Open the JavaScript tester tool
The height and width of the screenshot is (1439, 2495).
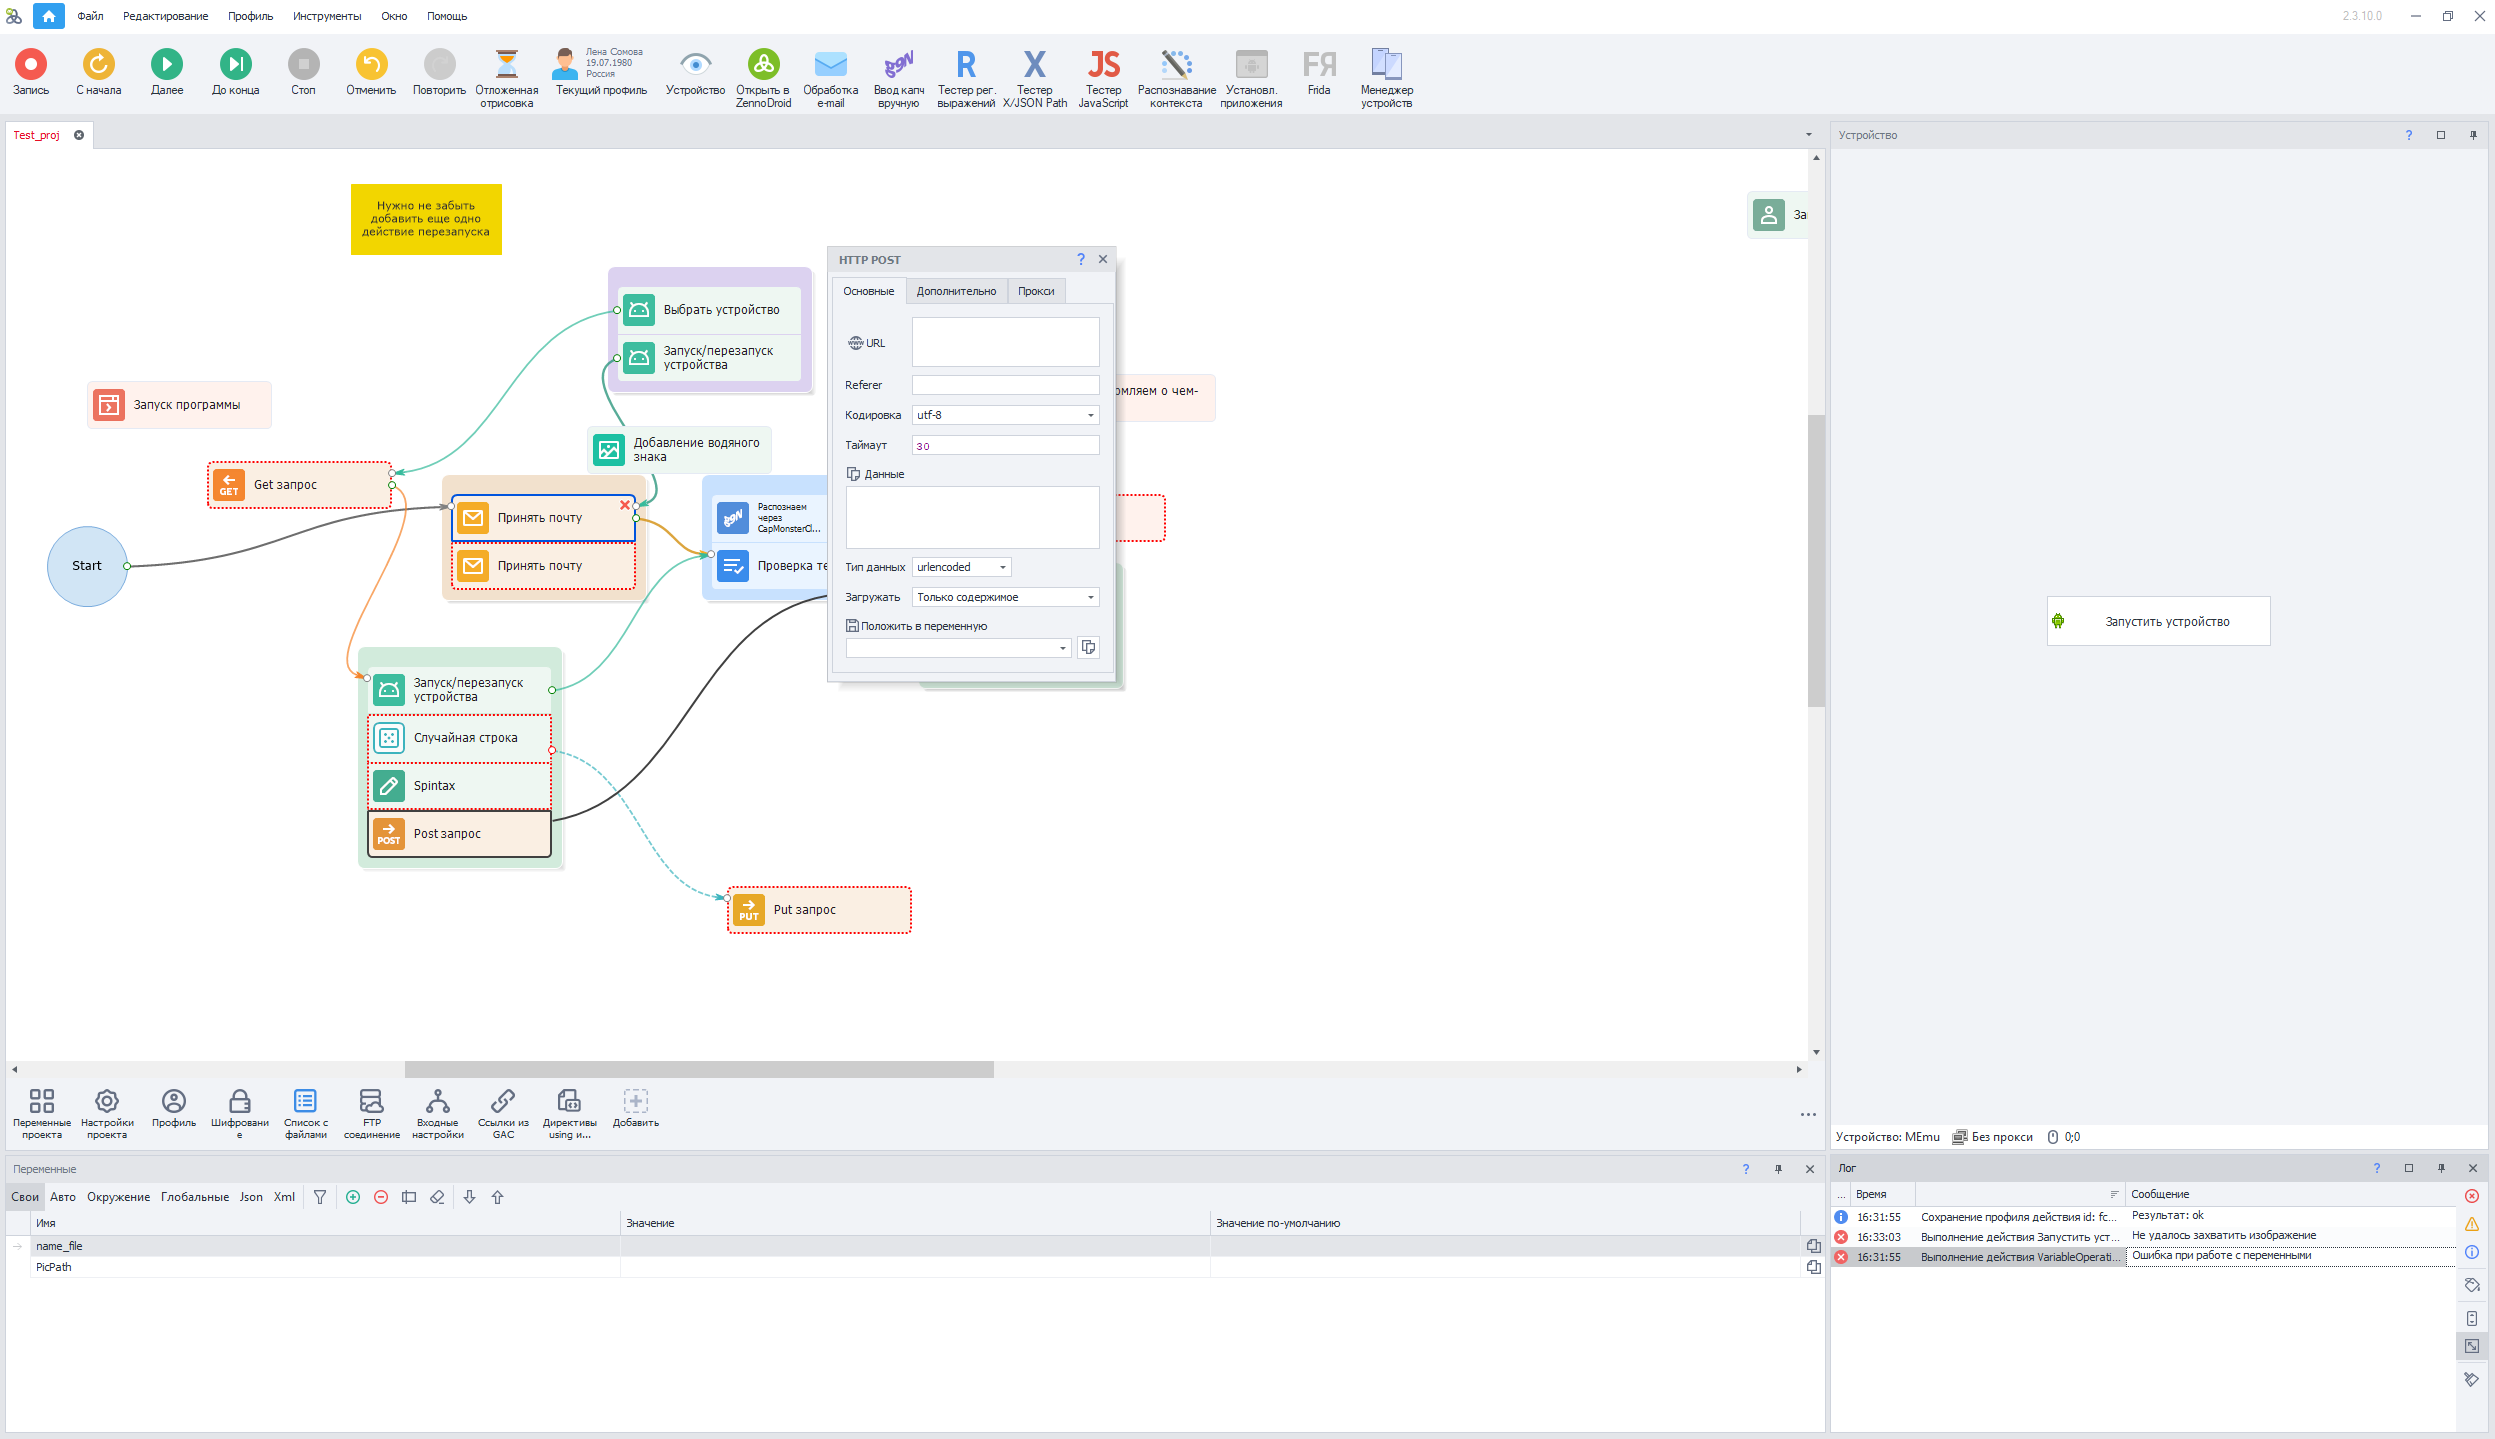(1103, 65)
